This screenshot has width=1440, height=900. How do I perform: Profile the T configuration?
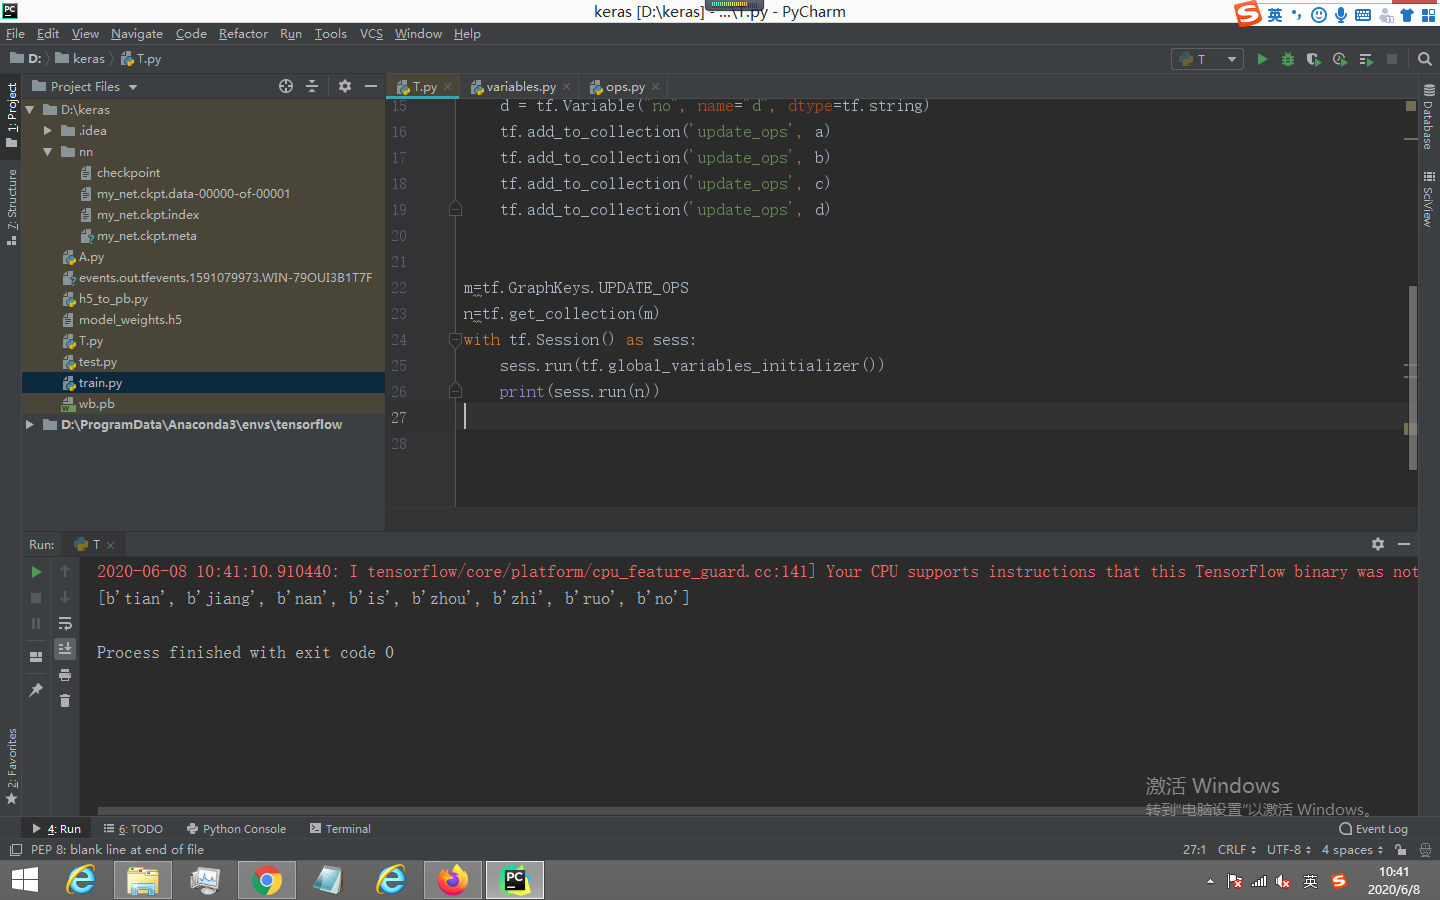[1340, 59]
